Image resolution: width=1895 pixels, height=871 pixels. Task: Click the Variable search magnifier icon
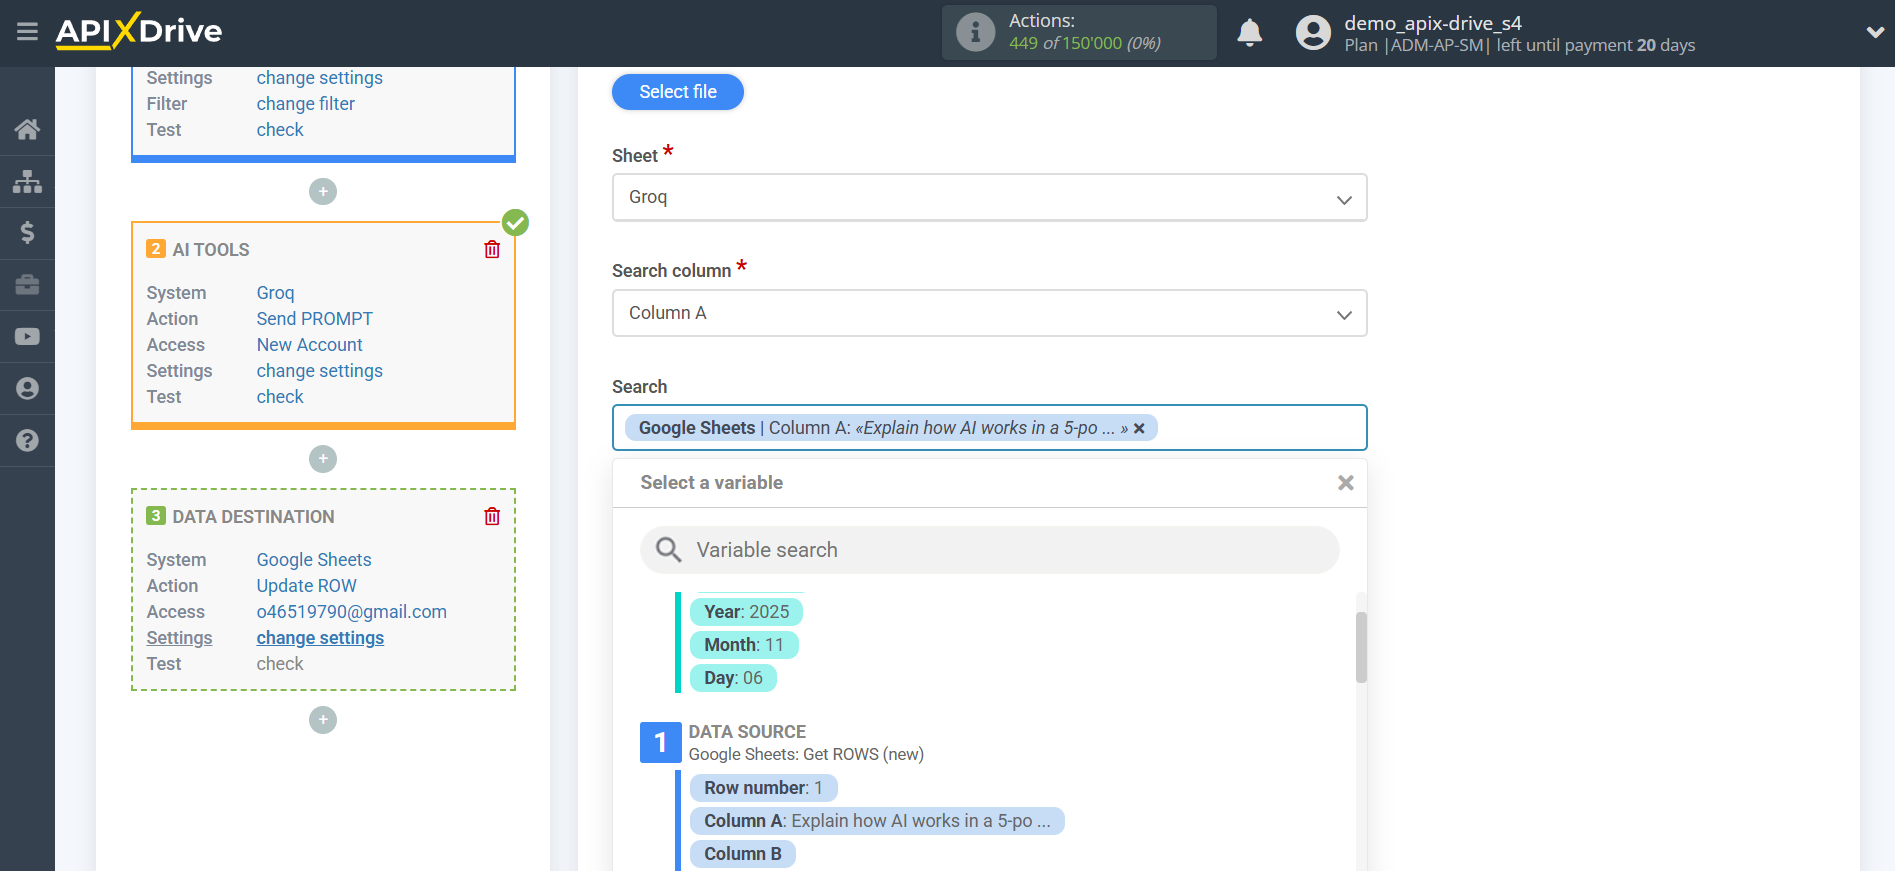pyautogui.click(x=668, y=550)
